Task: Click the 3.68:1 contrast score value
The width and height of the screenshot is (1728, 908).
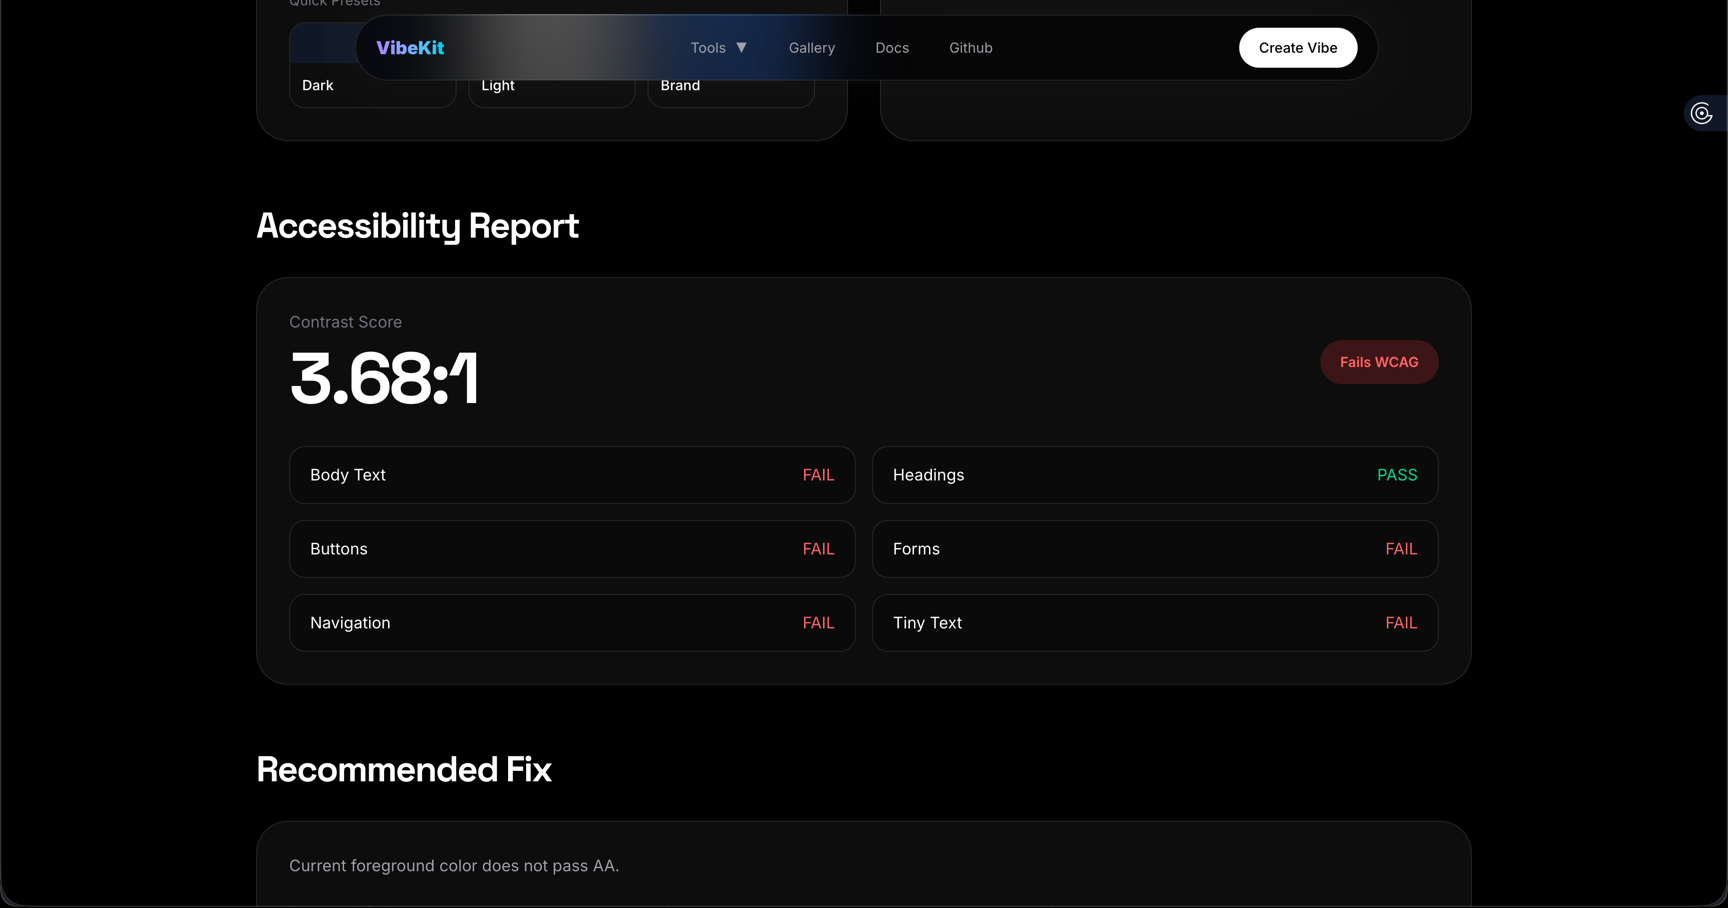Action: (x=384, y=379)
